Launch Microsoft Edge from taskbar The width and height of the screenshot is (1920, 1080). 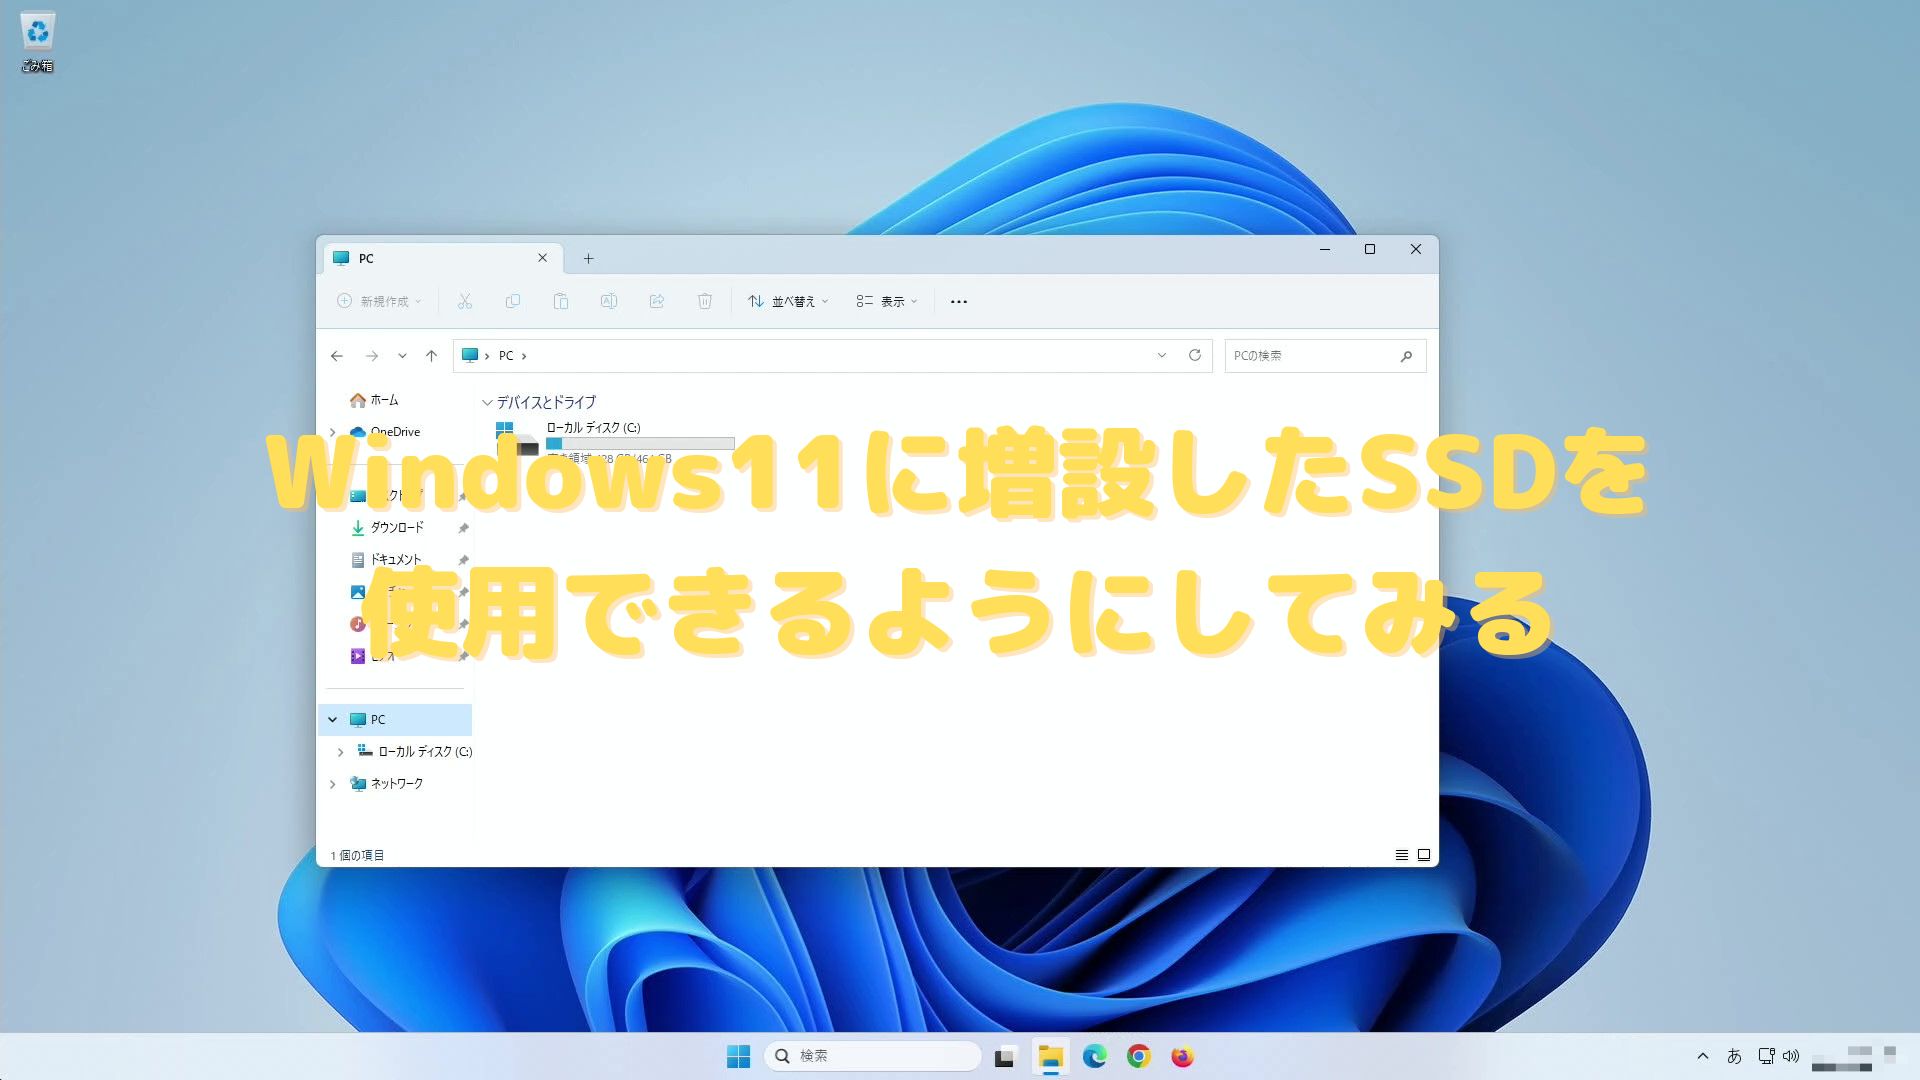pos(1094,1056)
